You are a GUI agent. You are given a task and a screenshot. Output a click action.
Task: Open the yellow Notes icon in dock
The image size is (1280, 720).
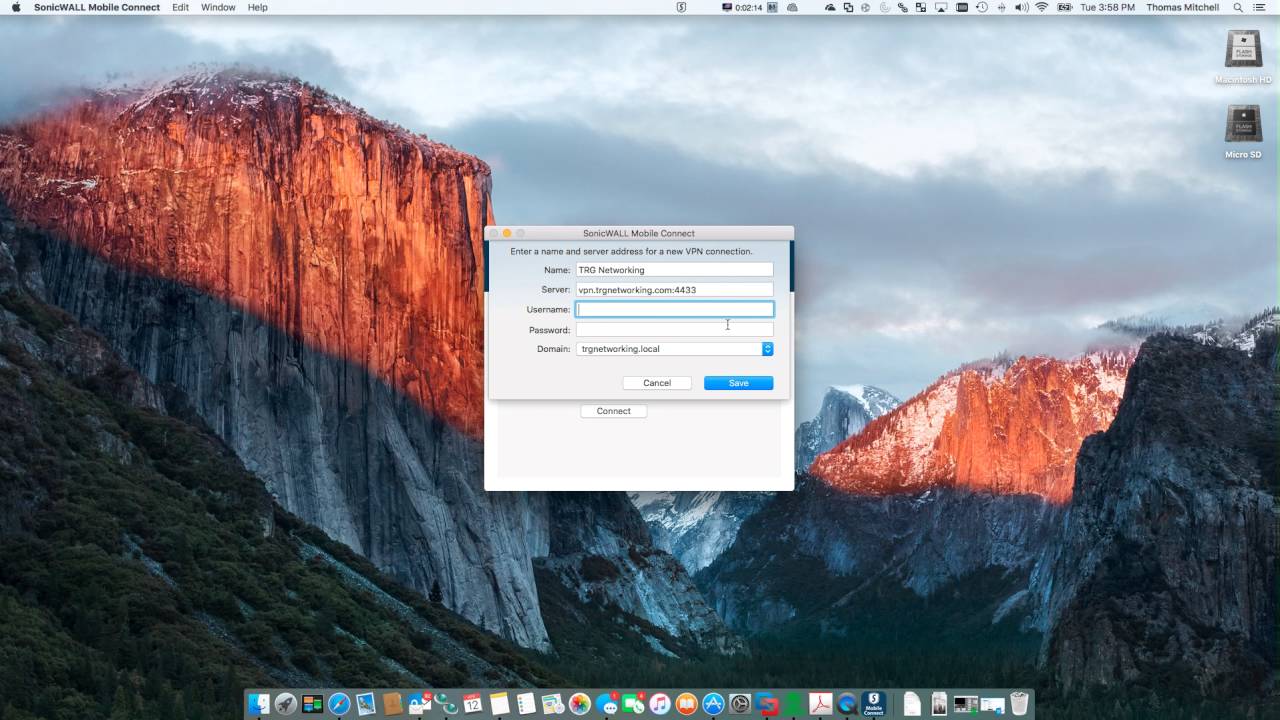[499, 703]
